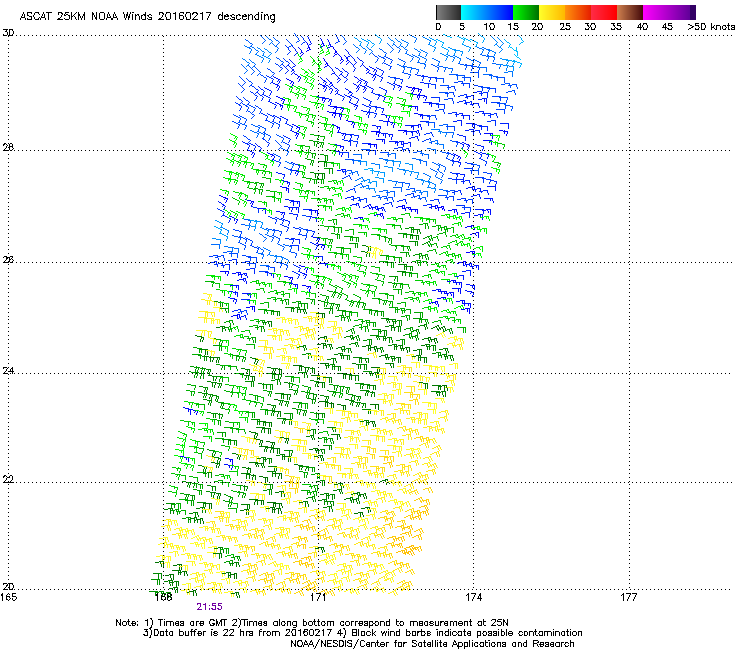Image resolution: width=740 pixels, height=650 pixels.
Task: Click the '5' legend speed label
Action: (x=462, y=27)
